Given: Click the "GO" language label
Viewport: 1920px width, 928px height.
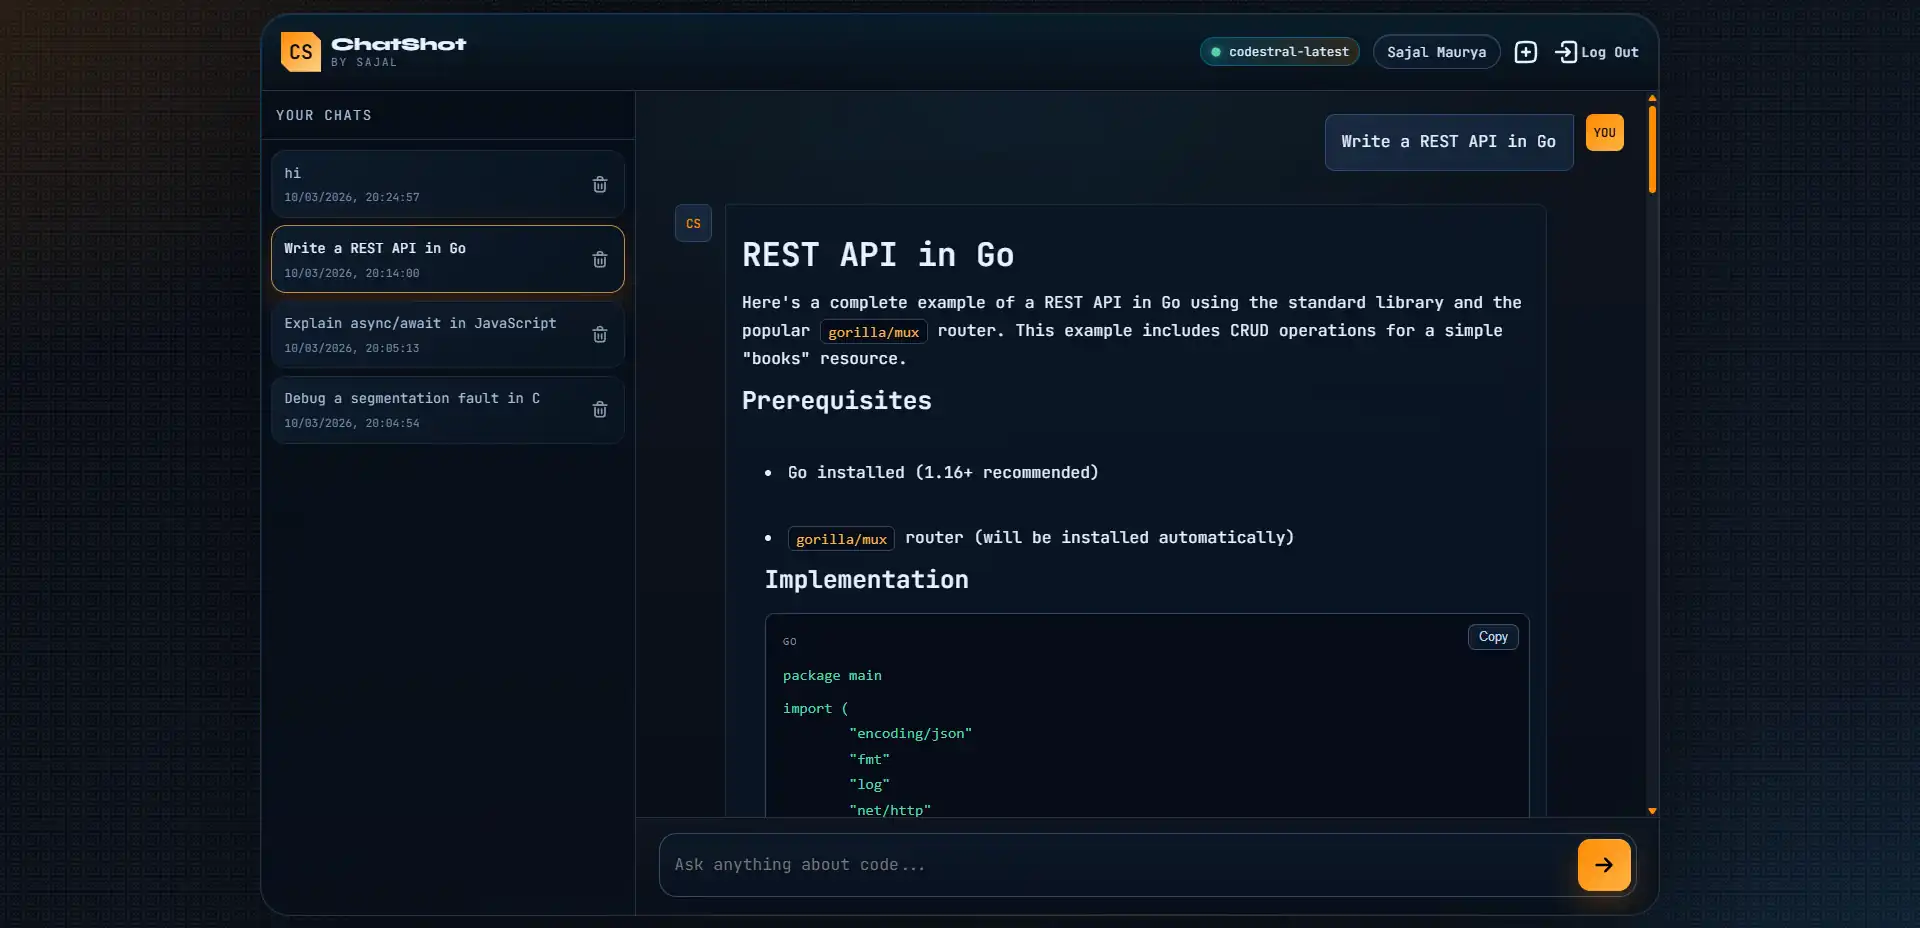Looking at the screenshot, I should point(790,642).
